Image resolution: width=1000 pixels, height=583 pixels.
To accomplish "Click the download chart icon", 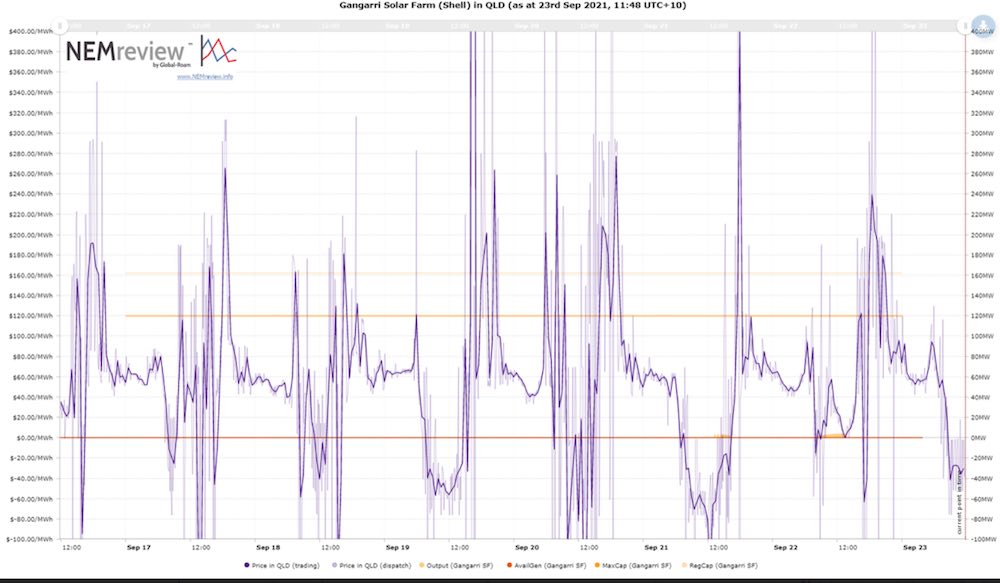I will click(x=983, y=26).
